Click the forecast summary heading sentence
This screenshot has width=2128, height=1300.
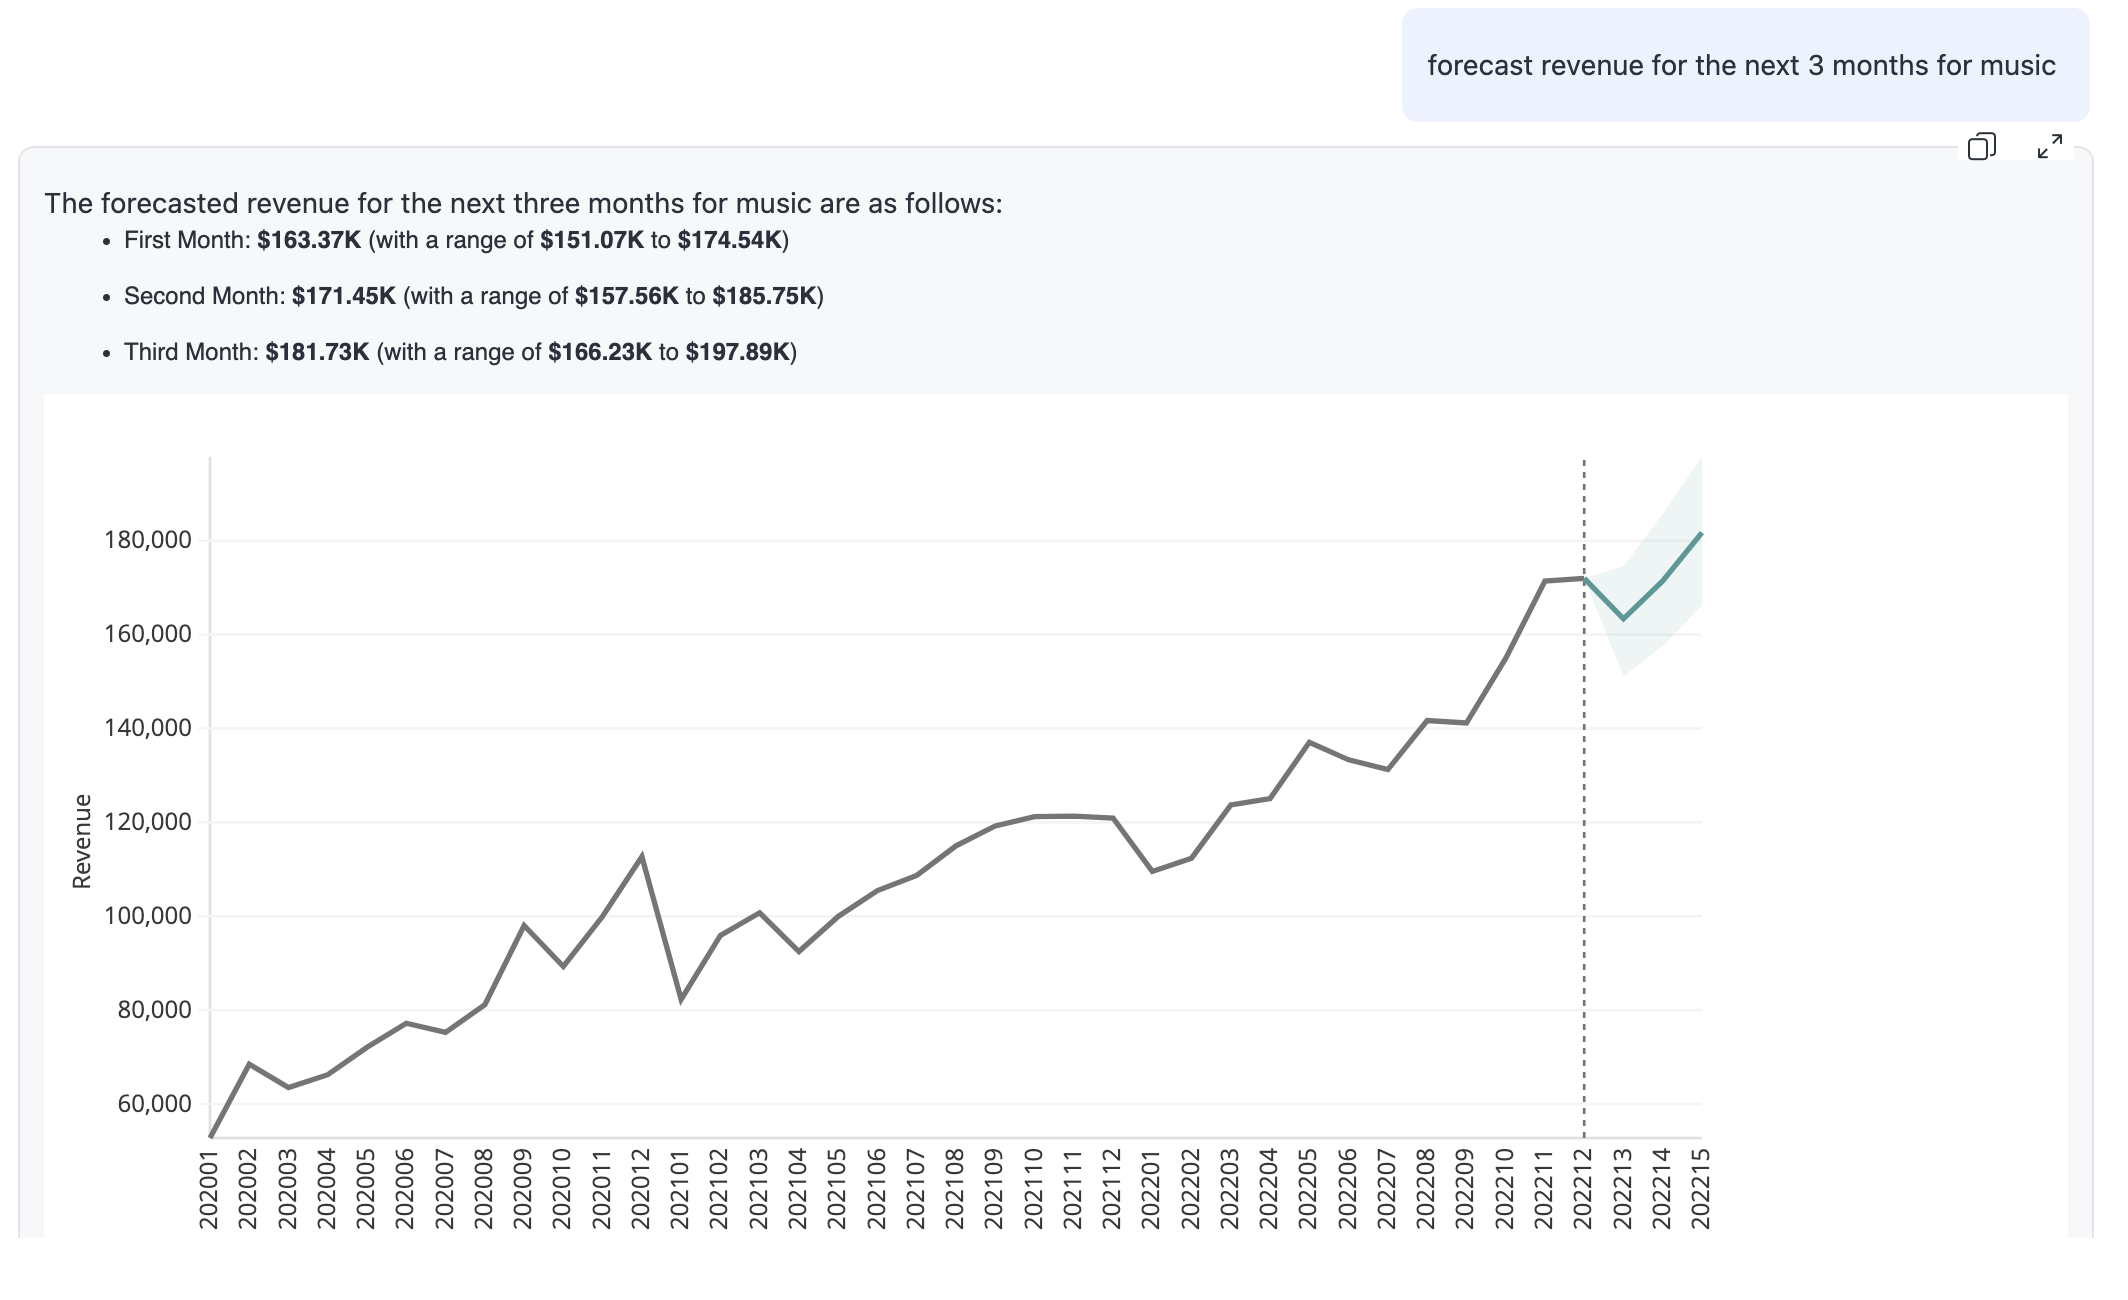(x=523, y=204)
